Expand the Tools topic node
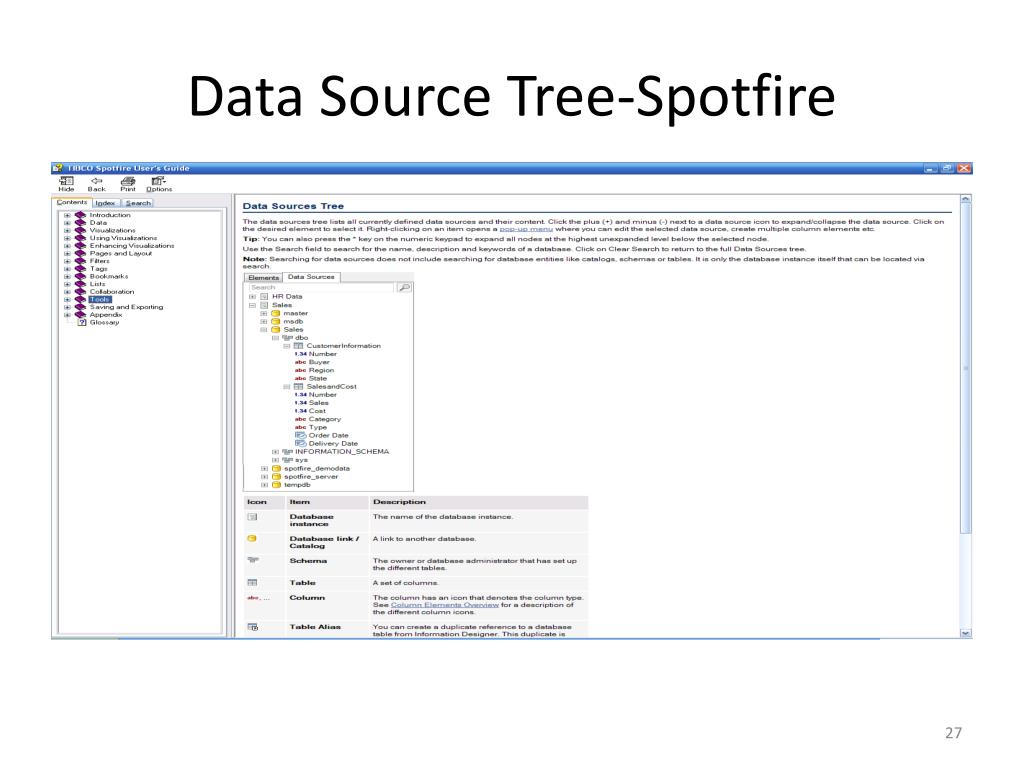Image resolution: width=1024 pixels, height=768 pixels. tap(67, 300)
